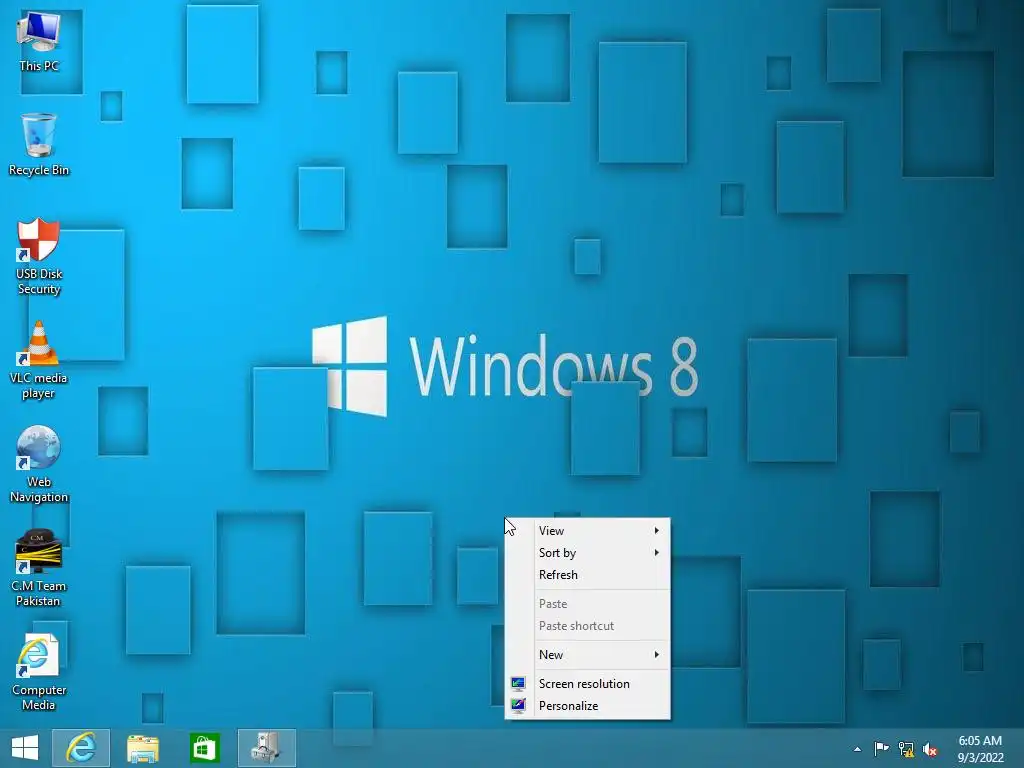The width and height of the screenshot is (1024, 768).
Task: Select the Computer Media shortcut
Action: click(x=39, y=672)
